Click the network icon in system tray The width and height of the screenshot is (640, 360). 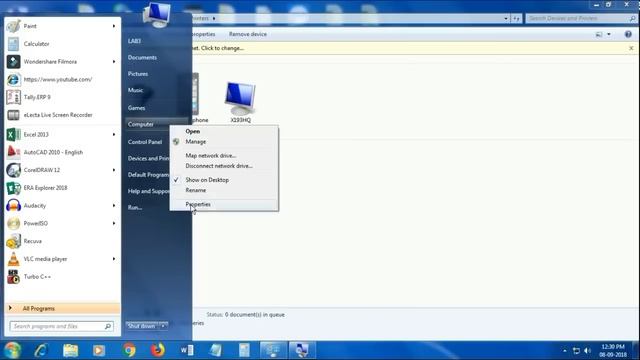click(576, 351)
